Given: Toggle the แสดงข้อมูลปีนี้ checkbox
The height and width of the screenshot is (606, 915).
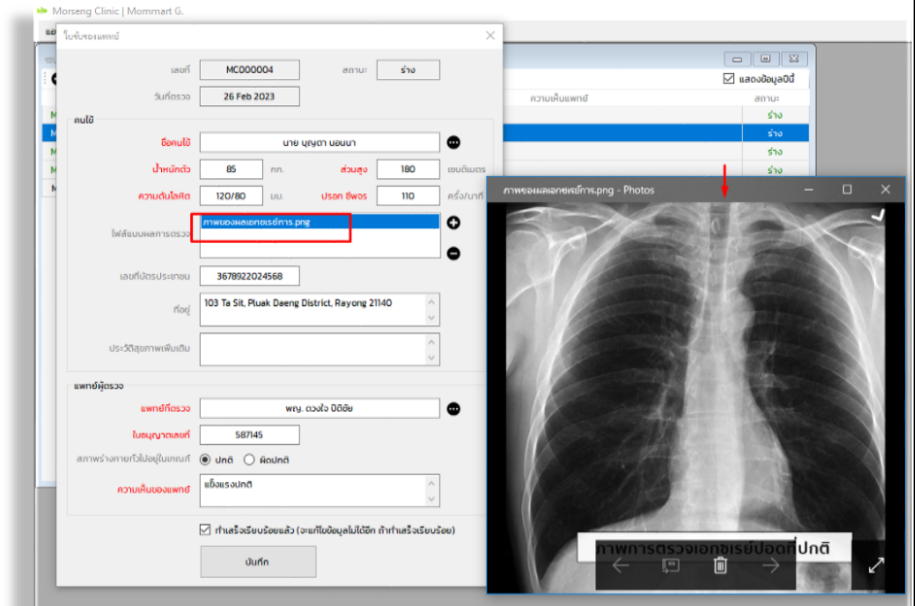Looking at the screenshot, I should (x=728, y=79).
